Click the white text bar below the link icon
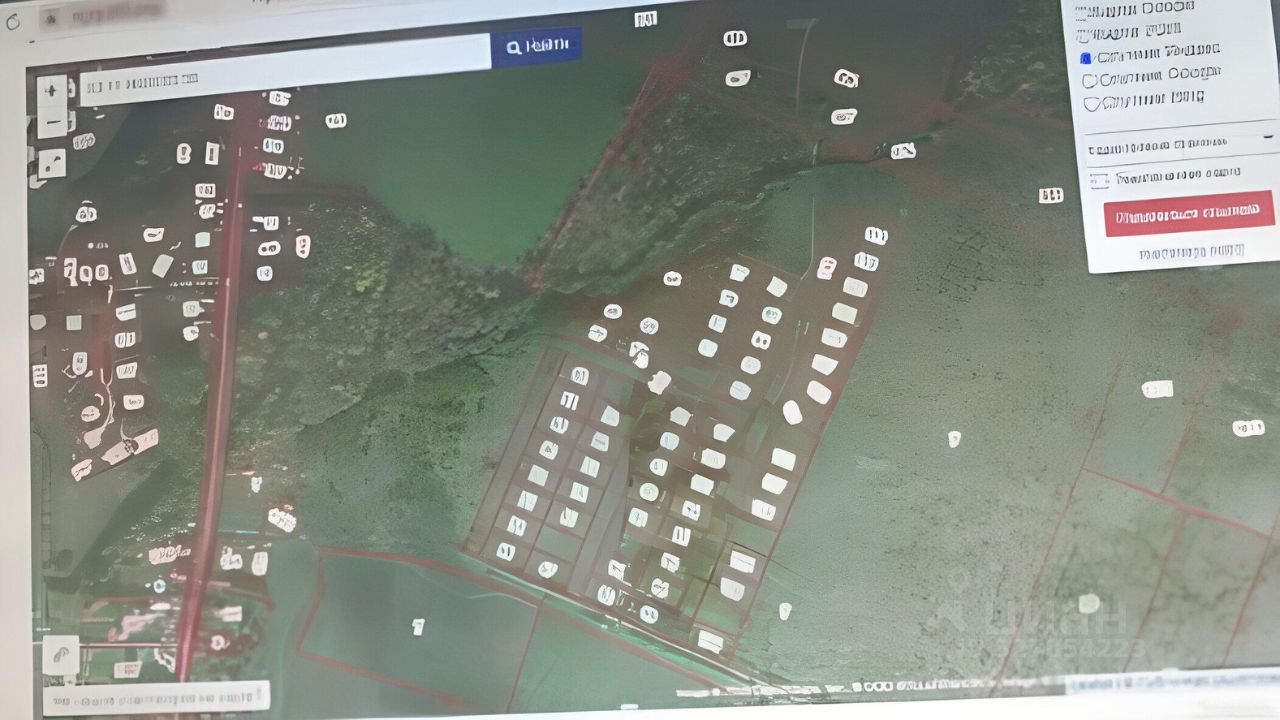The image size is (1280, 720). [x=156, y=696]
